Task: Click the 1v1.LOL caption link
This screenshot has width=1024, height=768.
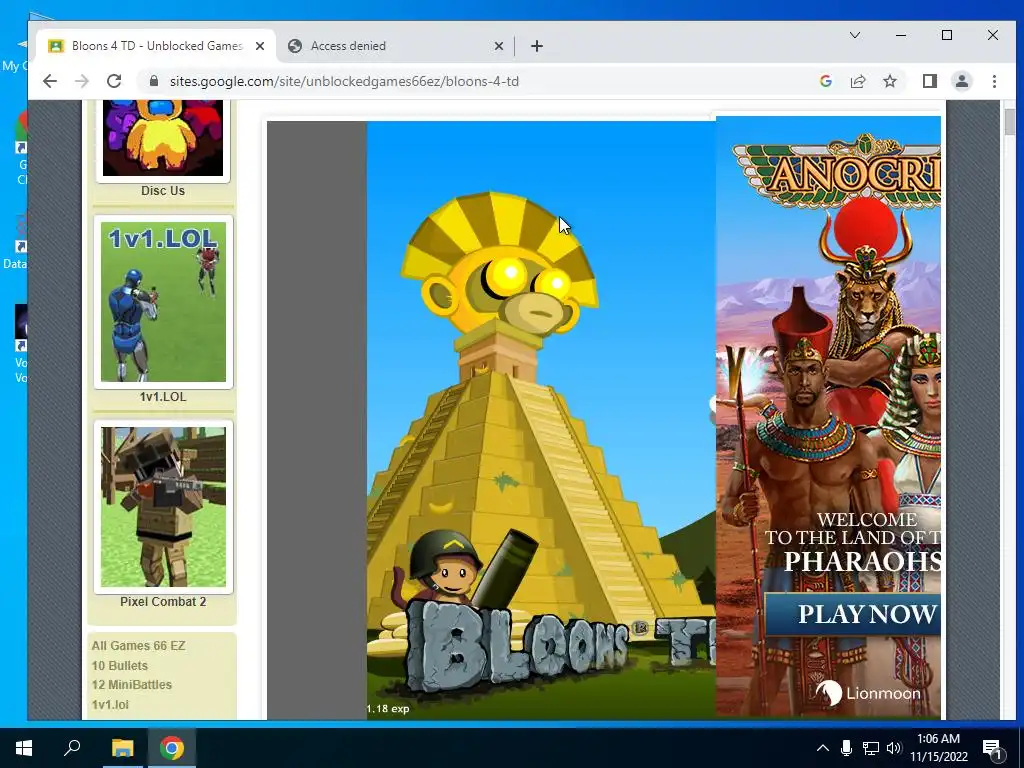Action: [163, 396]
